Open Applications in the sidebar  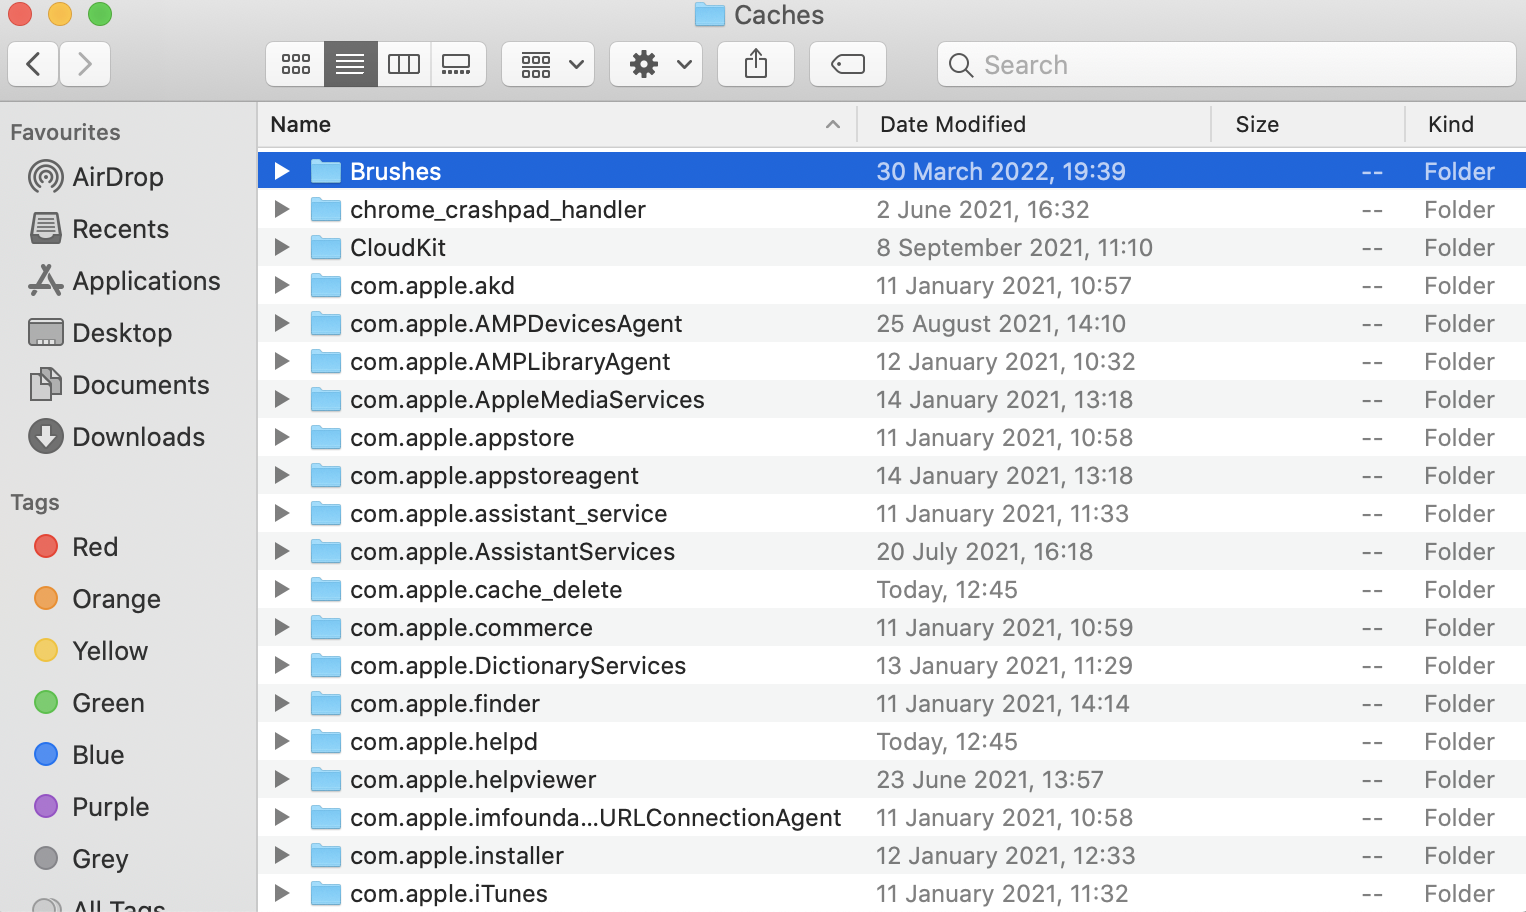[124, 281]
